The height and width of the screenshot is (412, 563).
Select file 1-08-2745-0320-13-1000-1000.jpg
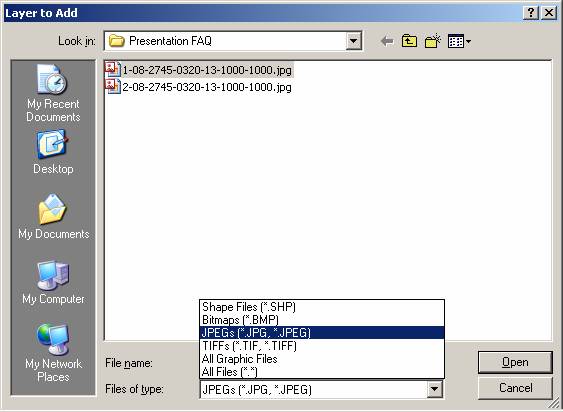point(199,69)
